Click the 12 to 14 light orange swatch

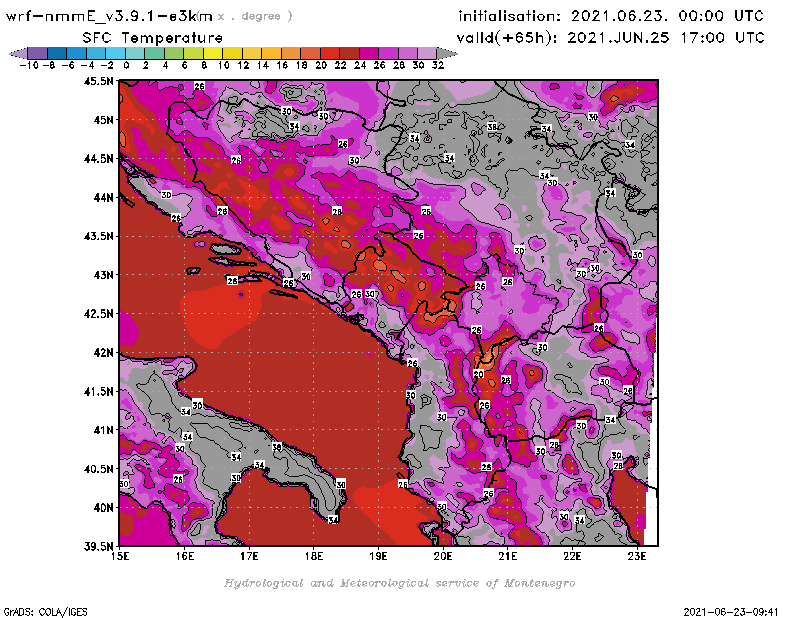point(251,53)
